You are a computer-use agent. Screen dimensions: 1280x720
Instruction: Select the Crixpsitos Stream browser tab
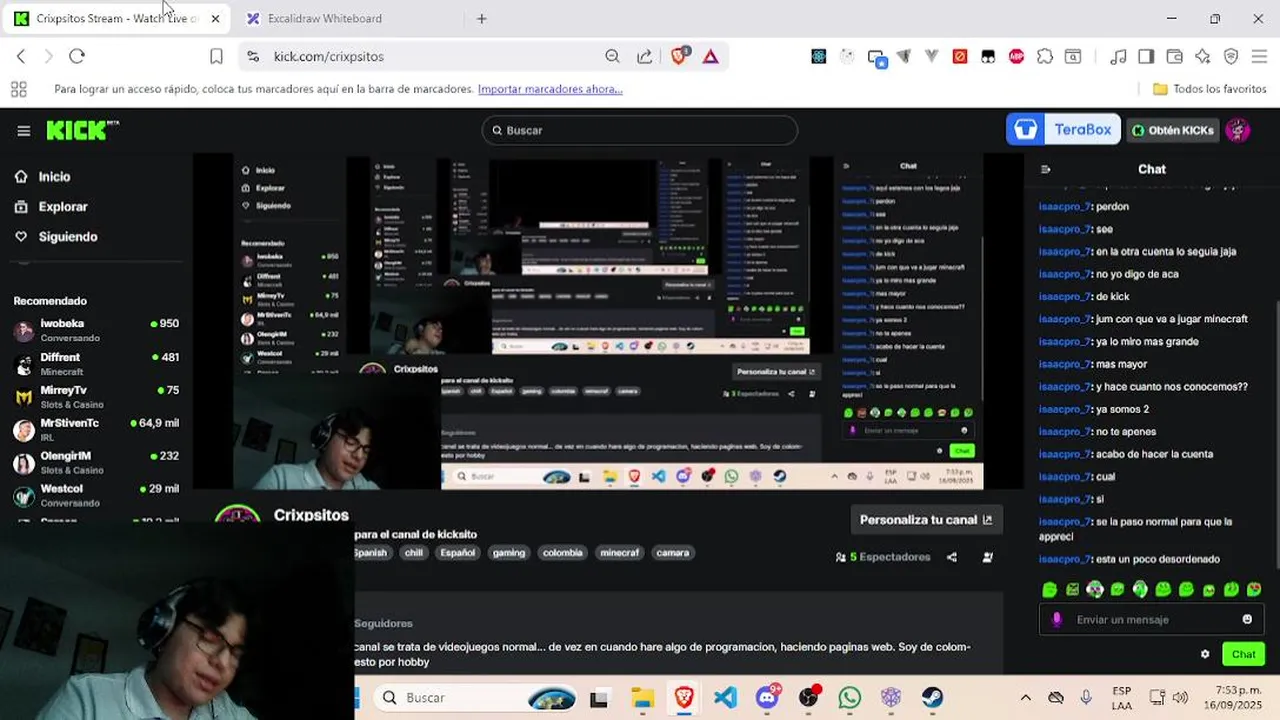pyautogui.click(x=117, y=18)
